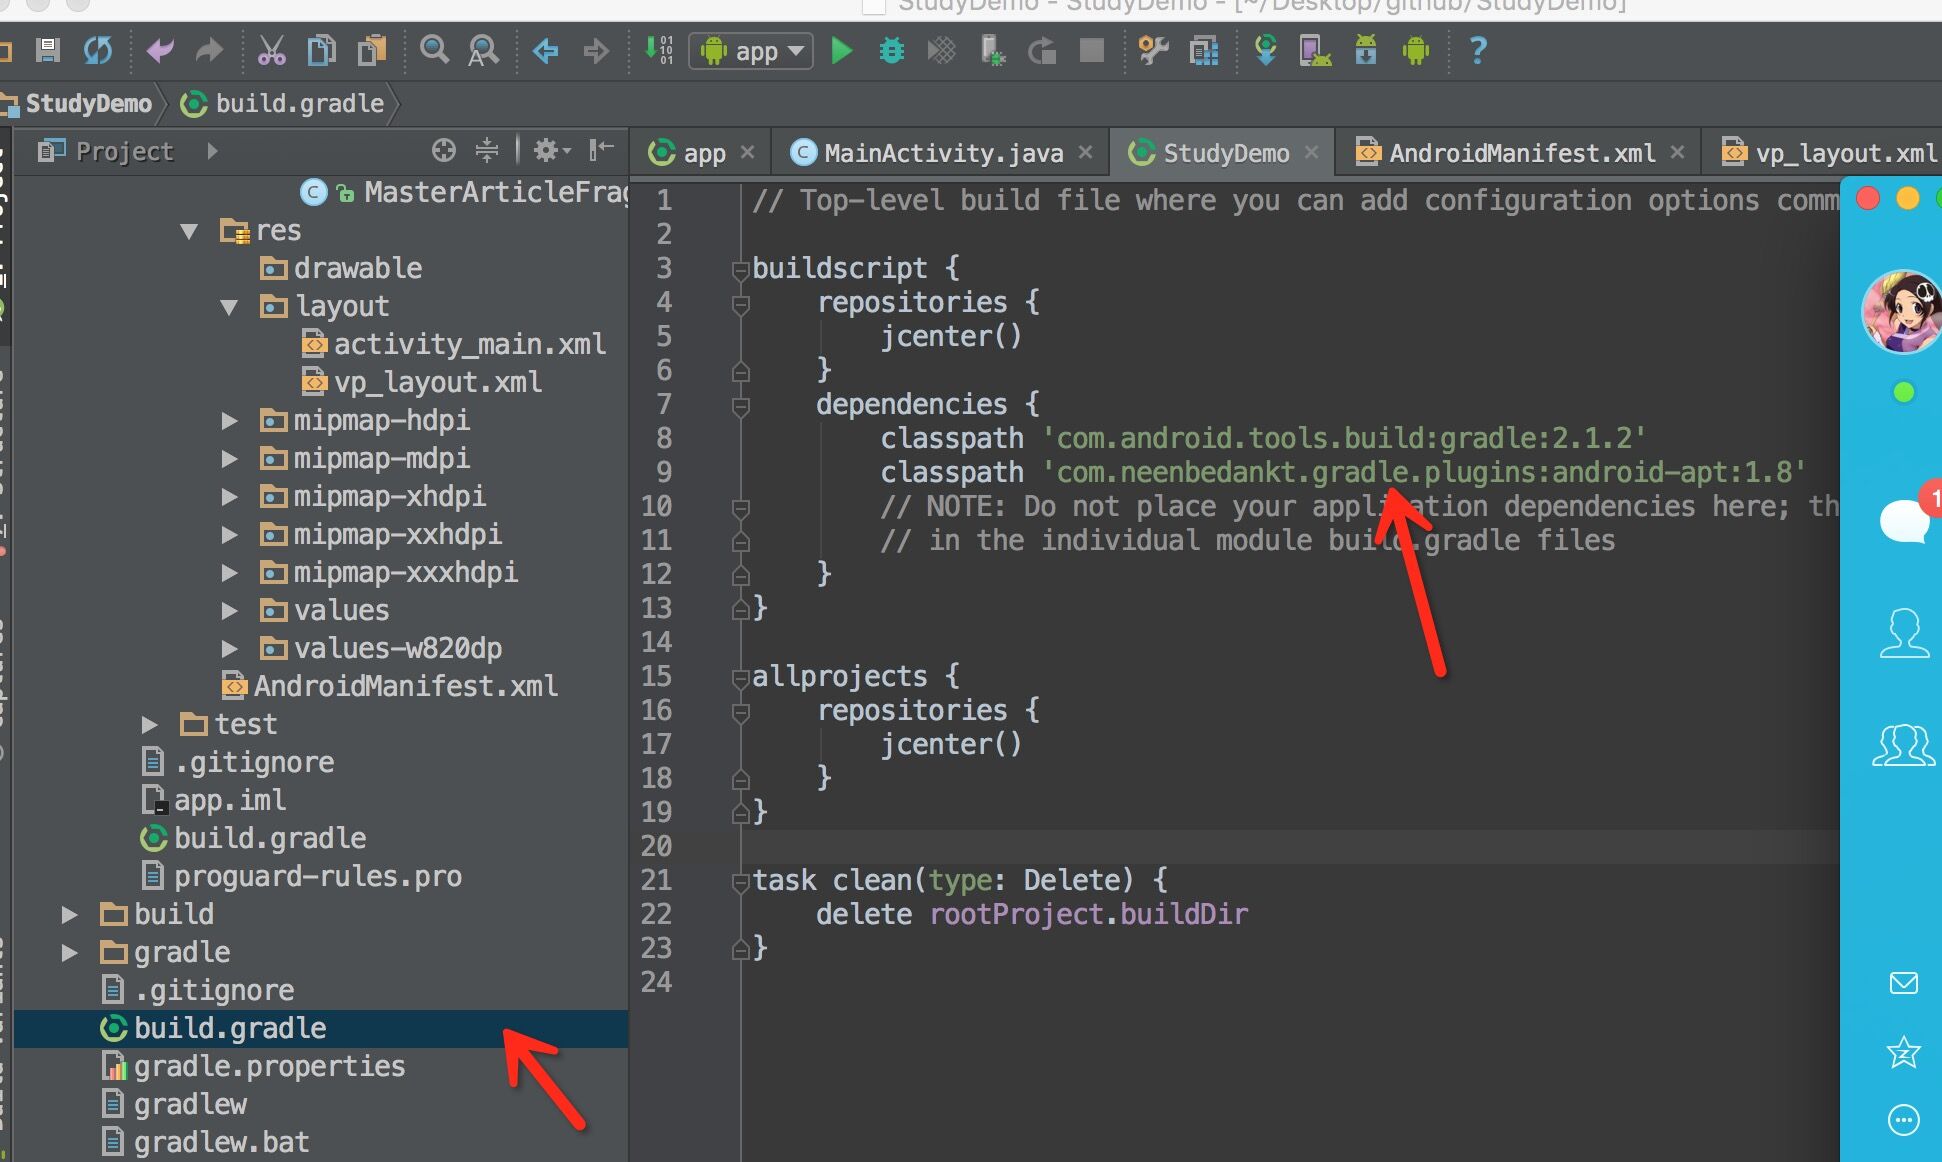The width and height of the screenshot is (1942, 1162).
Task: Open the Help question mark icon
Action: click(x=1477, y=50)
